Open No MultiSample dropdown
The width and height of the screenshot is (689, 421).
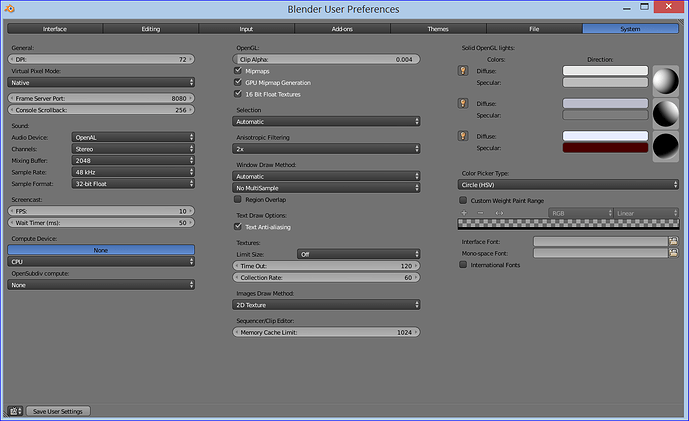pyautogui.click(x=326, y=188)
